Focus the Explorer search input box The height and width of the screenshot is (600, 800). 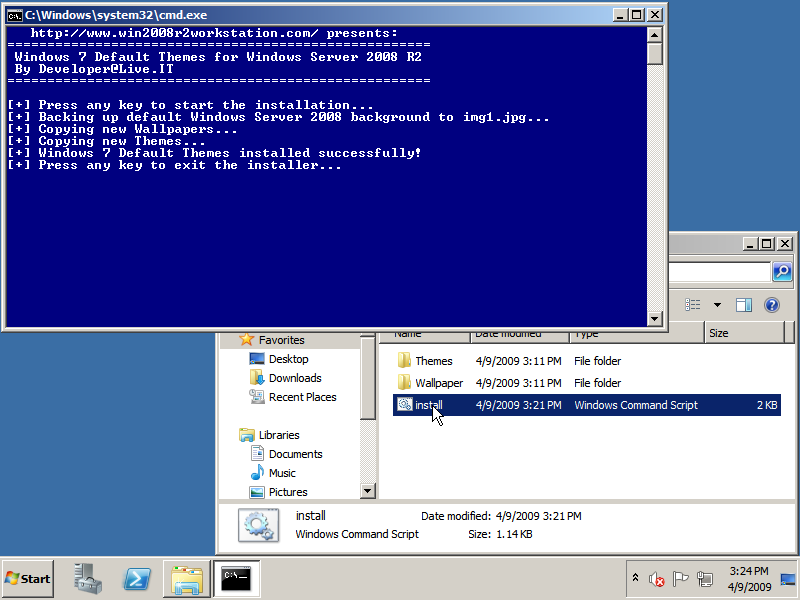719,271
